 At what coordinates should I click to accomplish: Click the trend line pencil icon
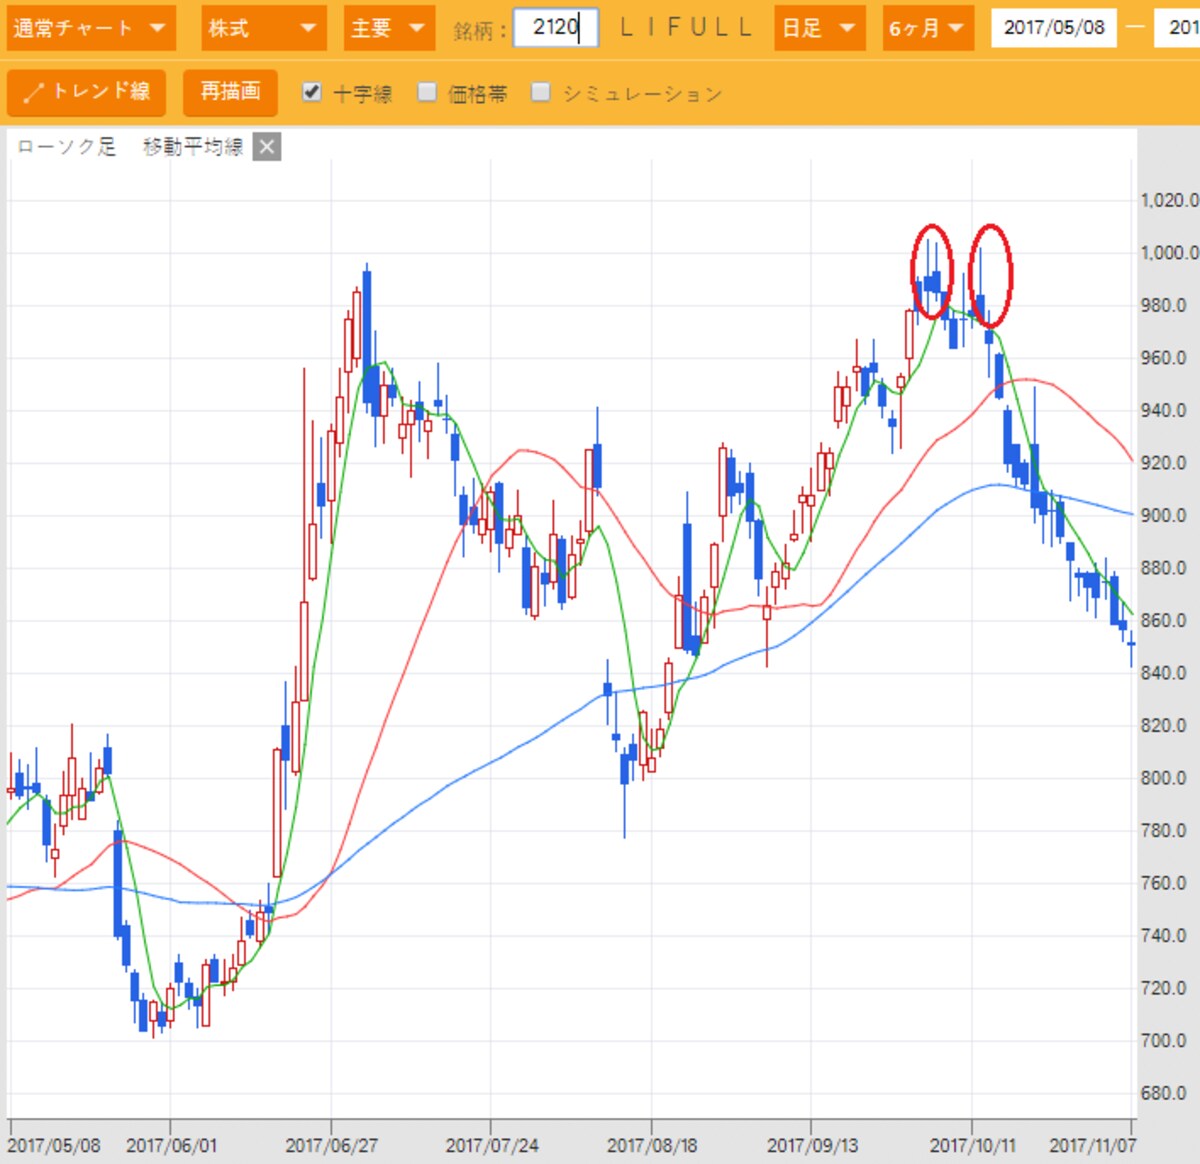[33, 93]
